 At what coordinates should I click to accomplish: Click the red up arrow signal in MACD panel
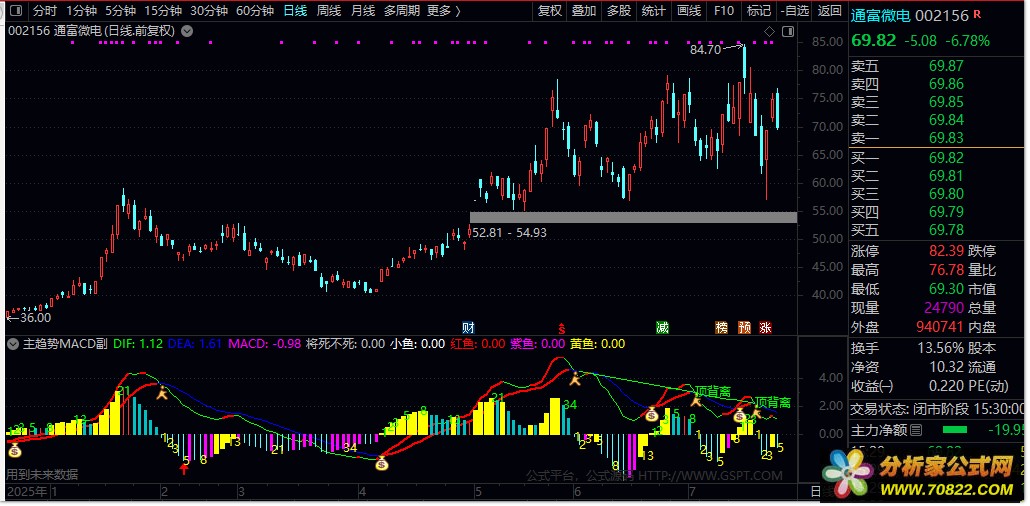click(x=185, y=467)
